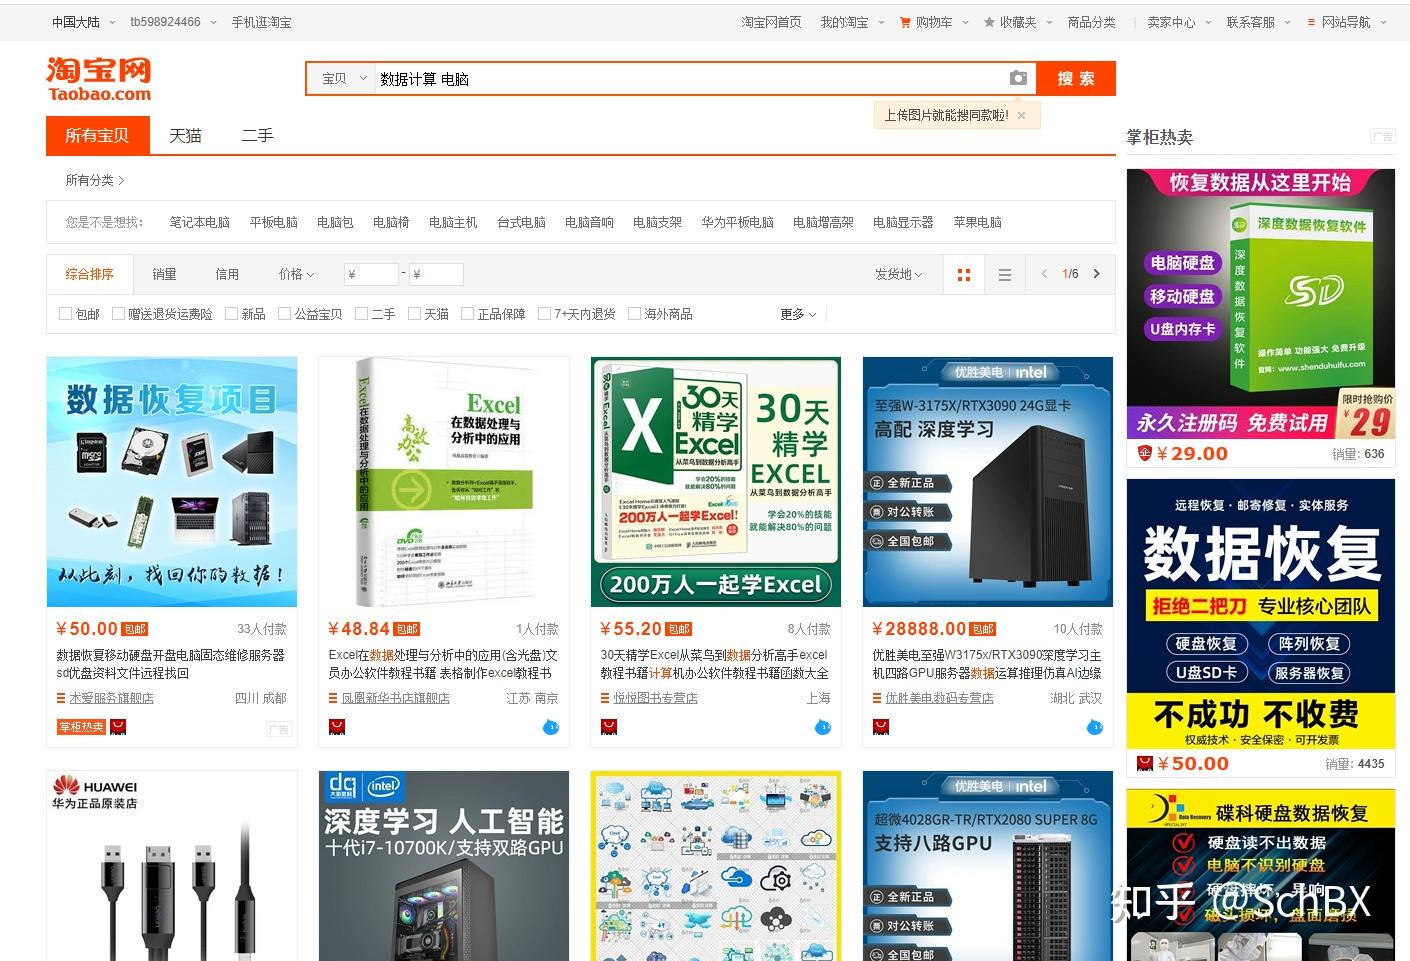1410x961 pixels.
Task: Click the orange 搜索 button
Action: tap(1076, 78)
